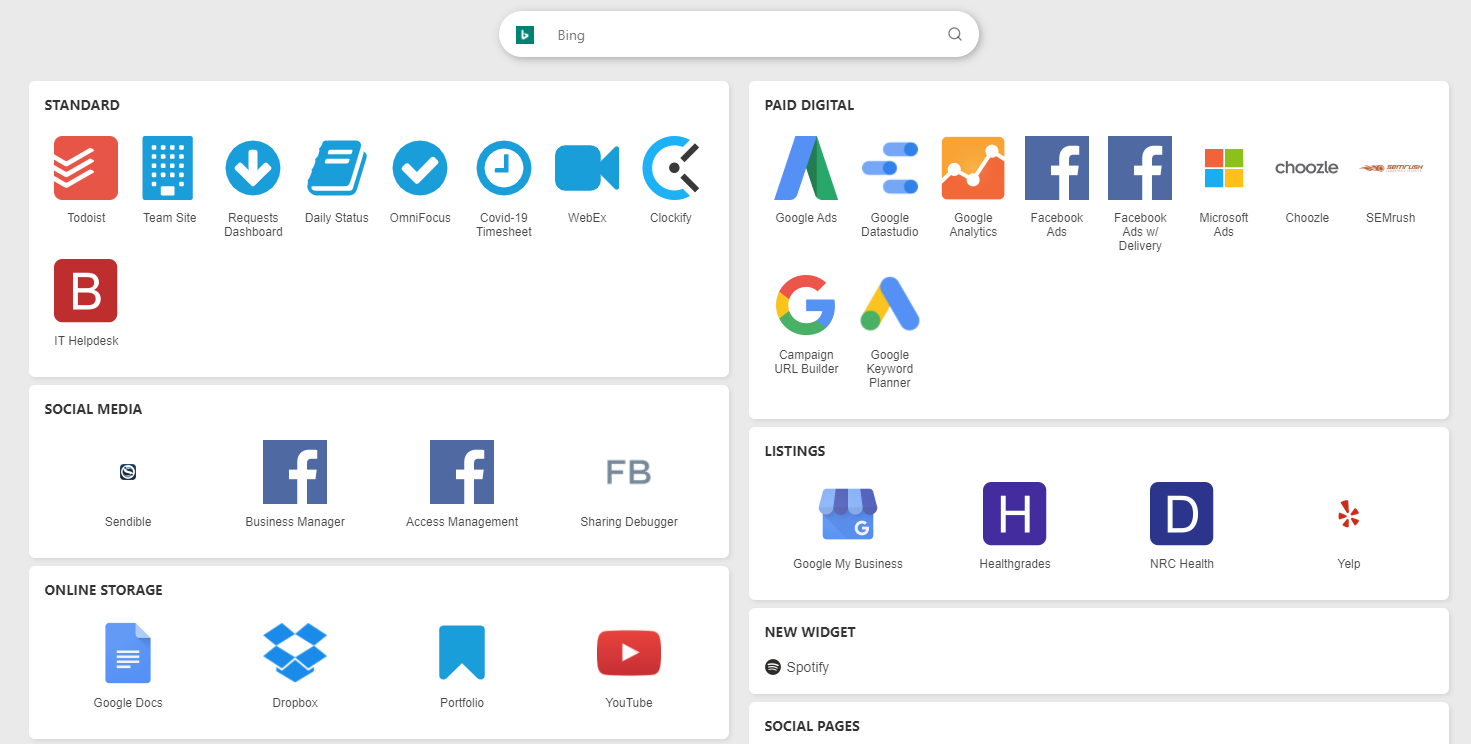Open the Google Datastudio icon
Screen dimensions: 1471x744
click(x=890, y=168)
